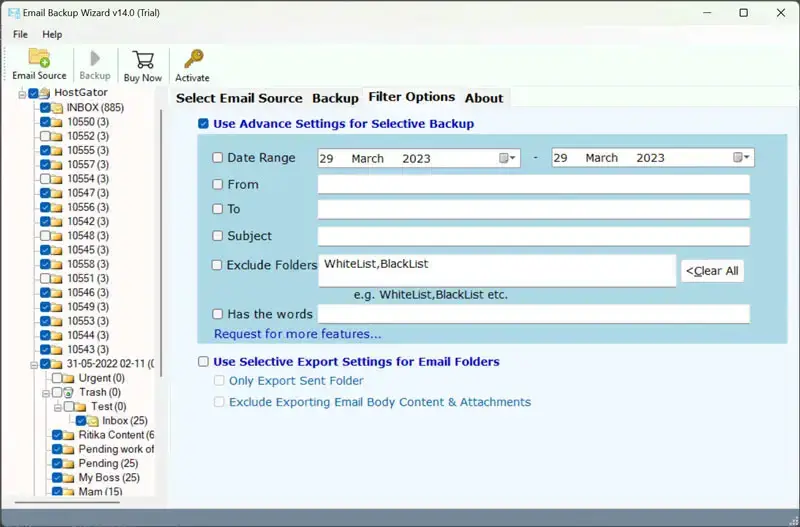The image size is (800, 527).
Task: Click the Backup play icon
Action: [95, 58]
